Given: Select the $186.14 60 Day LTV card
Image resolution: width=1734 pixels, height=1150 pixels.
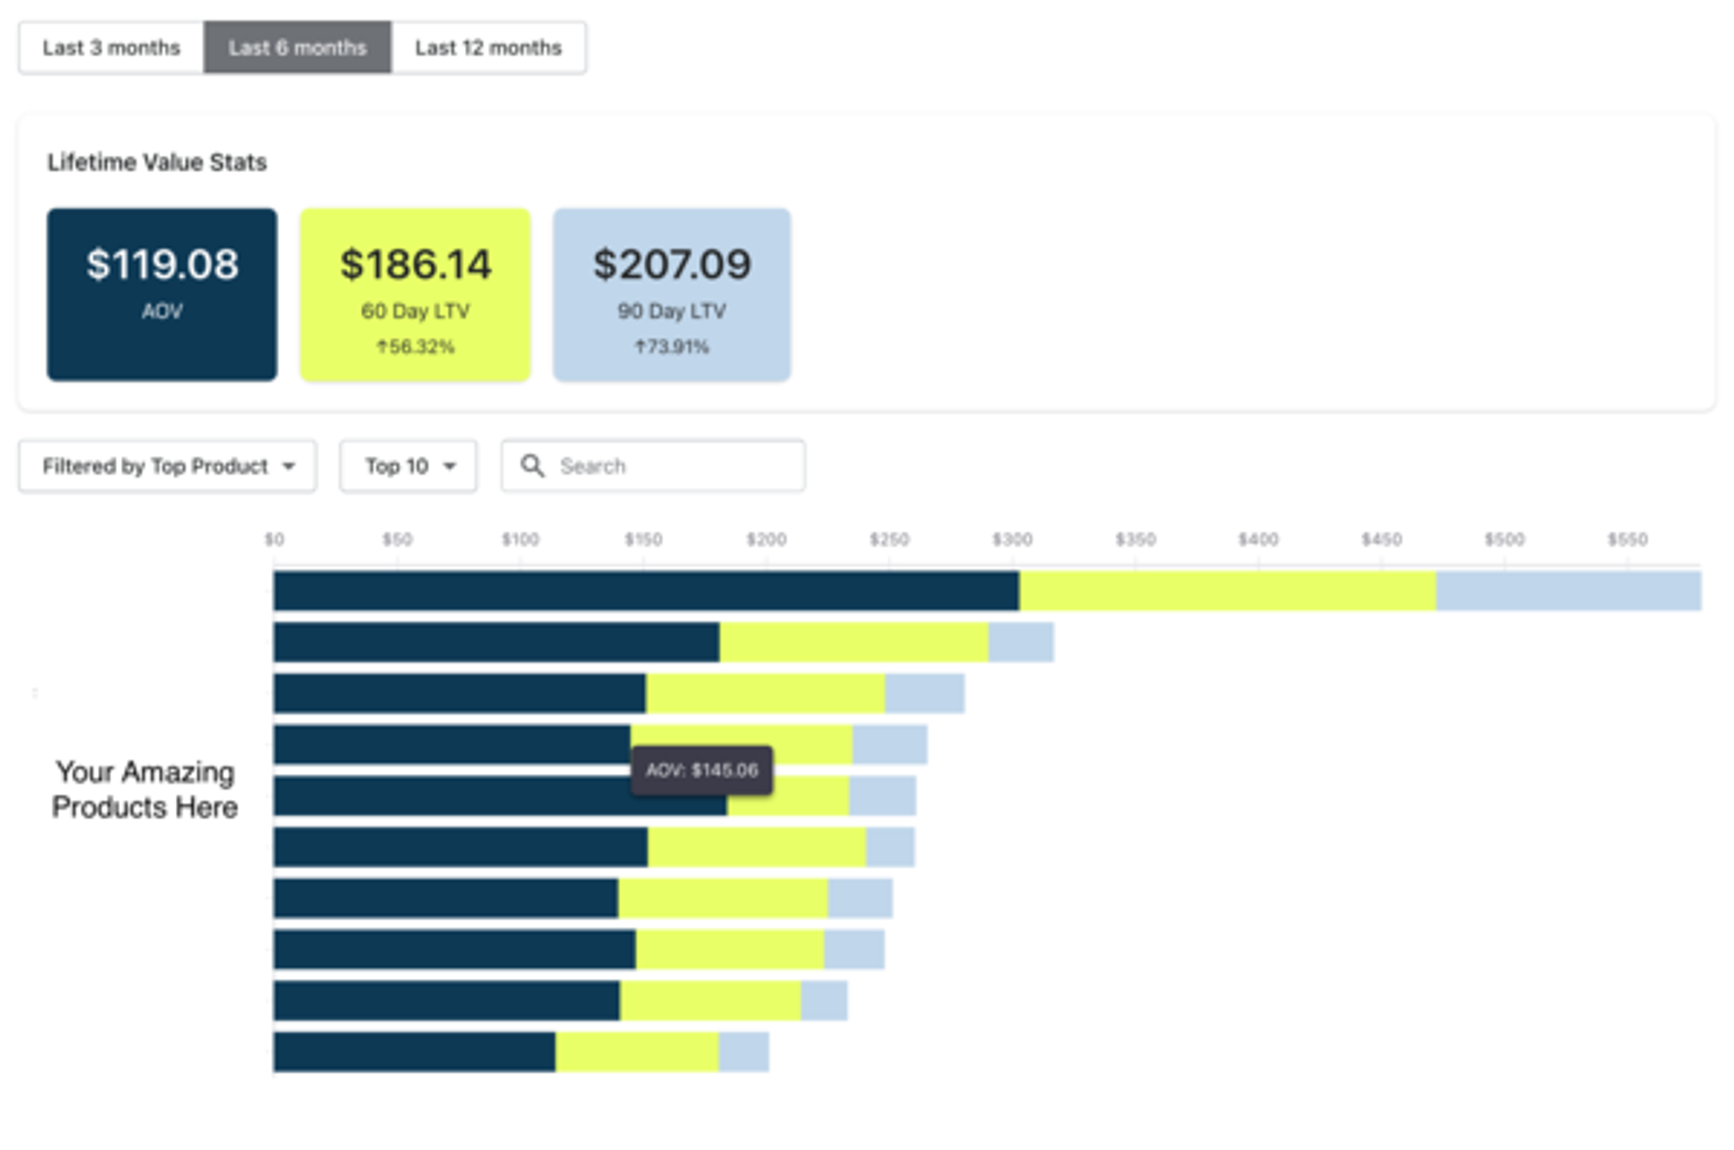Looking at the screenshot, I should pos(415,294).
